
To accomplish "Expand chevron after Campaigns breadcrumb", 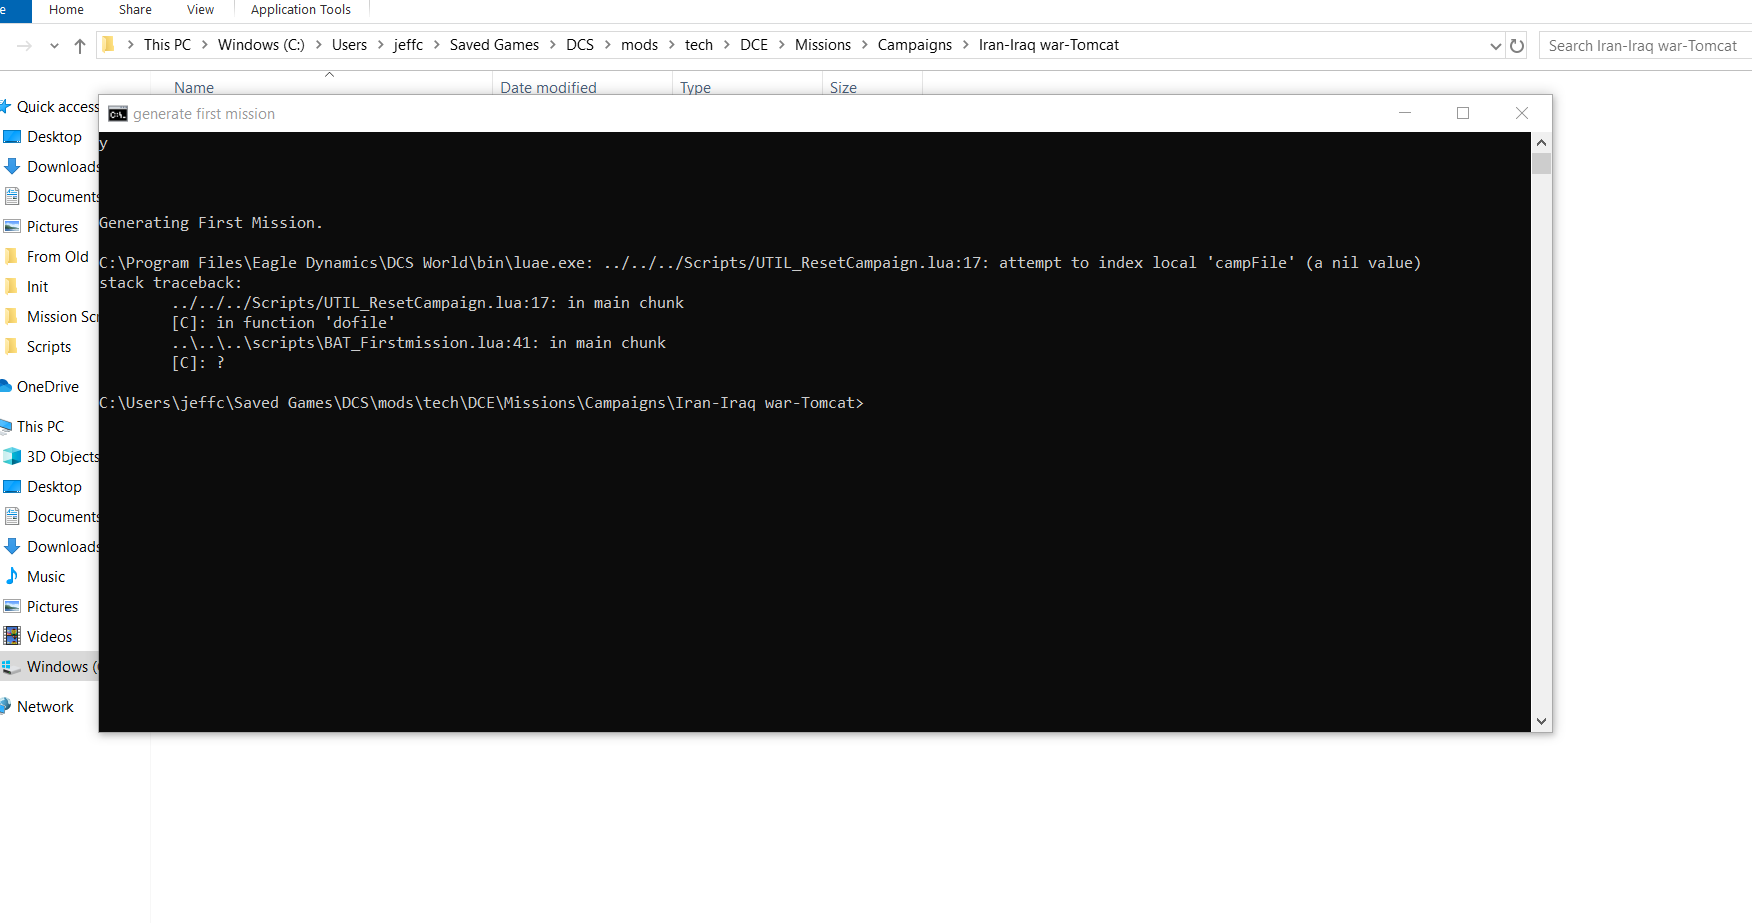I will [966, 45].
